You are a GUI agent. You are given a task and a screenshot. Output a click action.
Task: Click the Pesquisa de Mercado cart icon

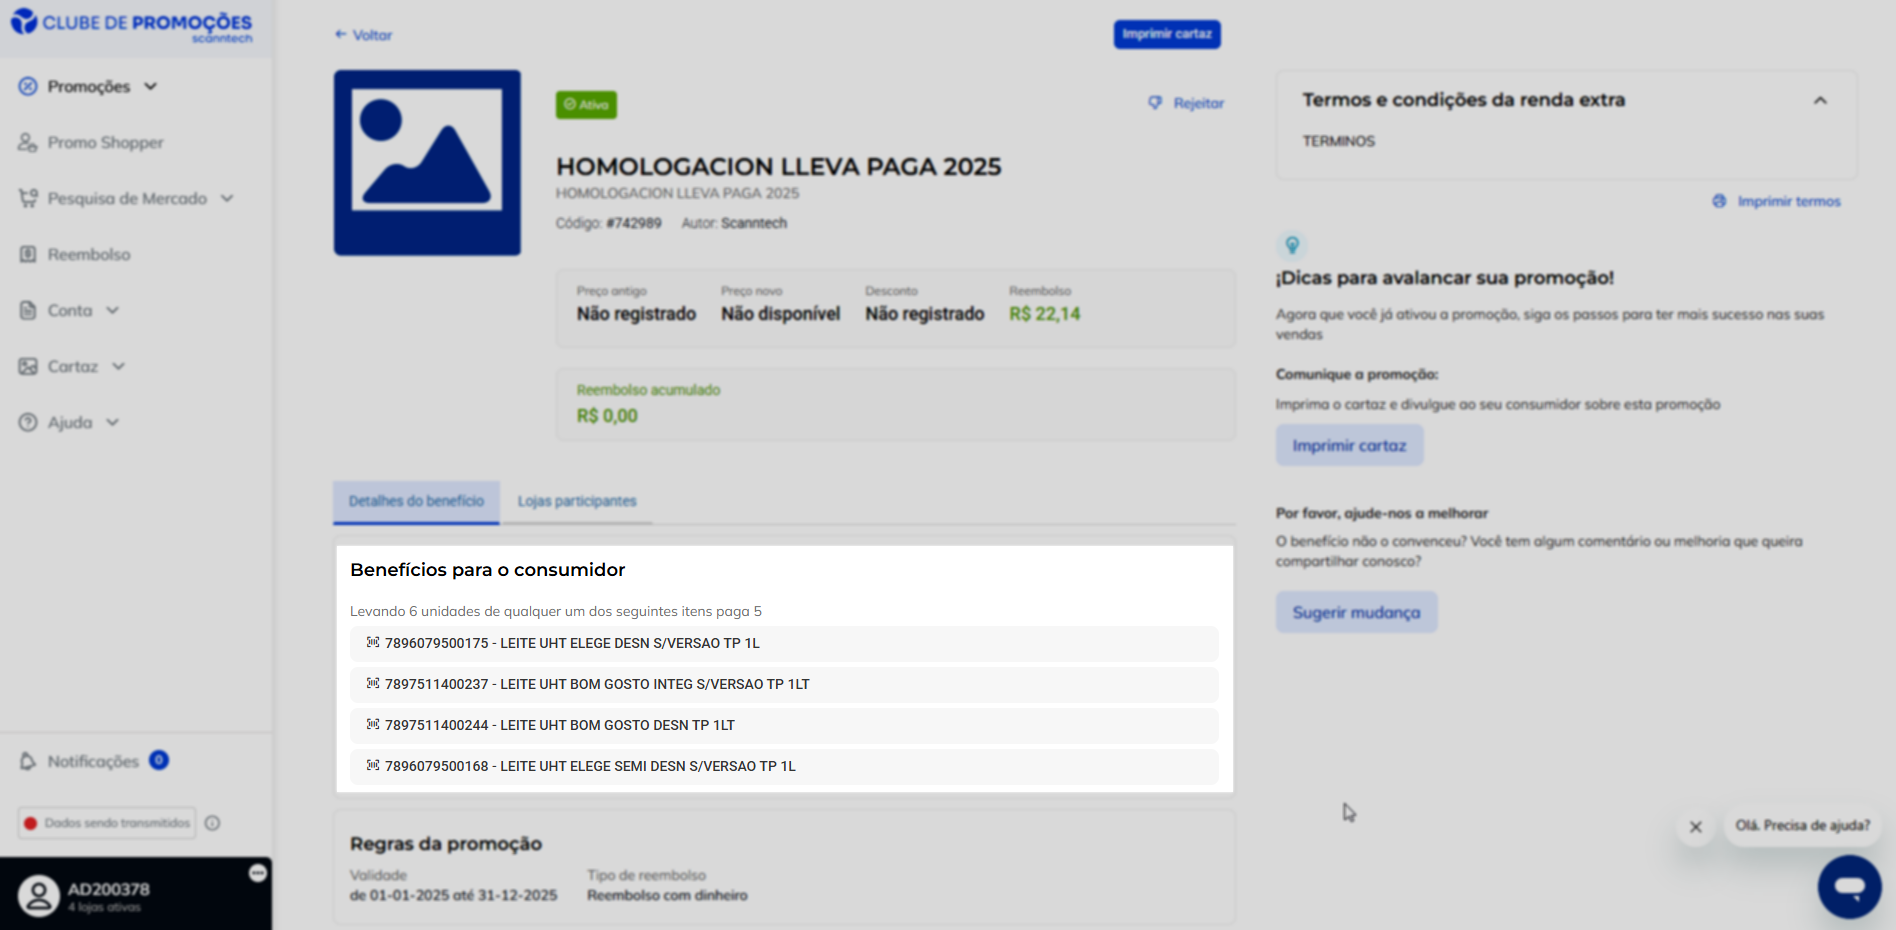(x=28, y=198)
